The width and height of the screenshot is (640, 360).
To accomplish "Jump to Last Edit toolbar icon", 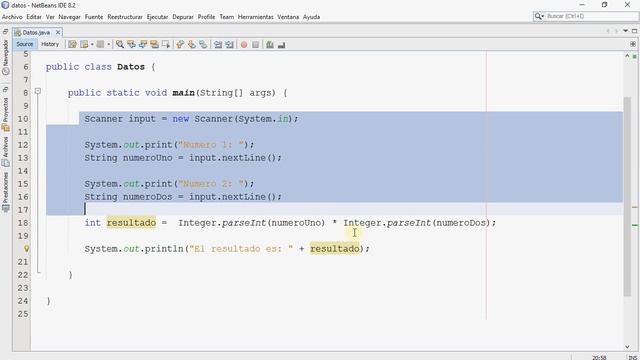I will point(72,44).
